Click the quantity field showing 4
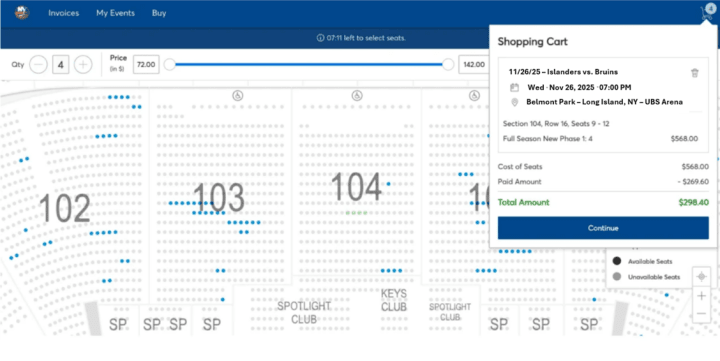Screen dimensions: 720x361 pos(61,65)
